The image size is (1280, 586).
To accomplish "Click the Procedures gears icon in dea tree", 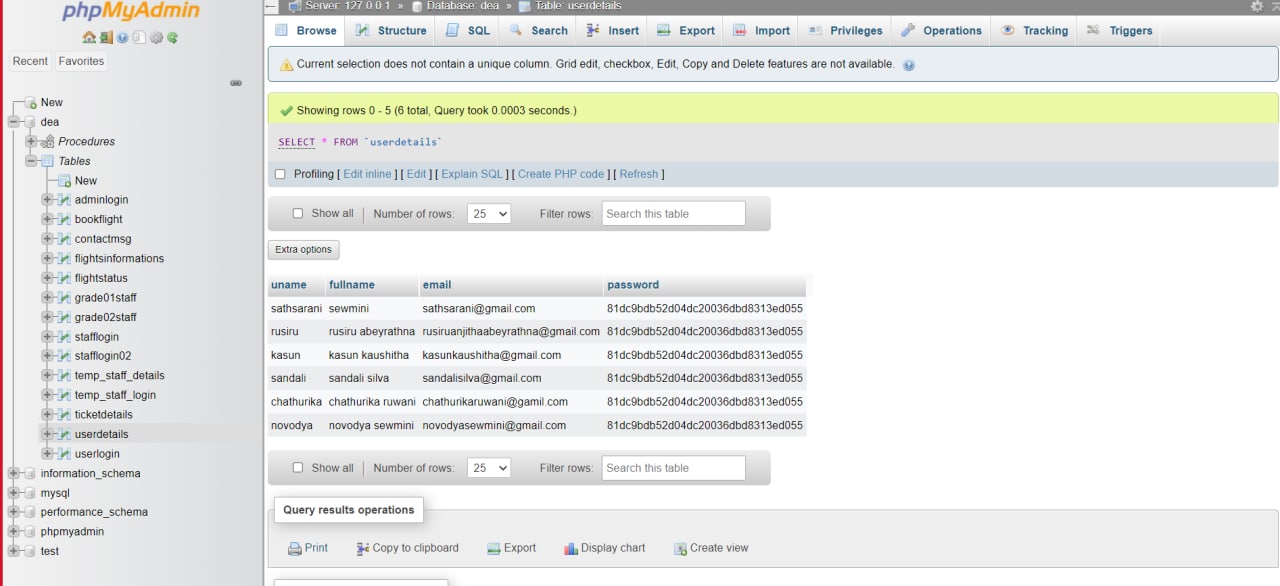I will 48,141.
